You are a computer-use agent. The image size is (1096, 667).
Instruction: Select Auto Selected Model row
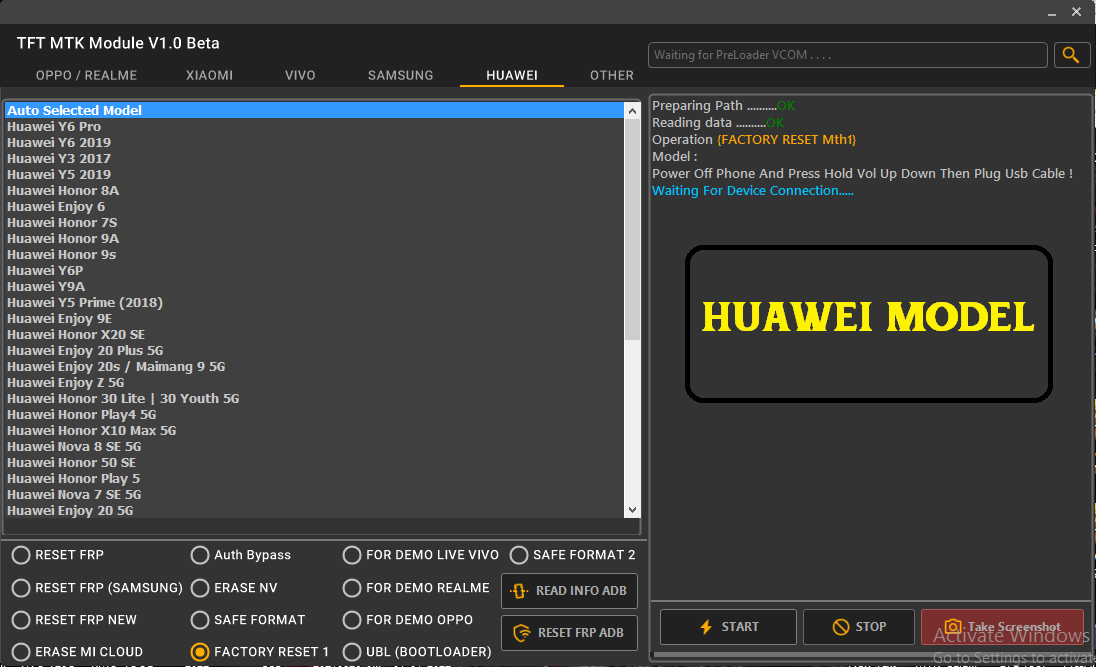314,110
